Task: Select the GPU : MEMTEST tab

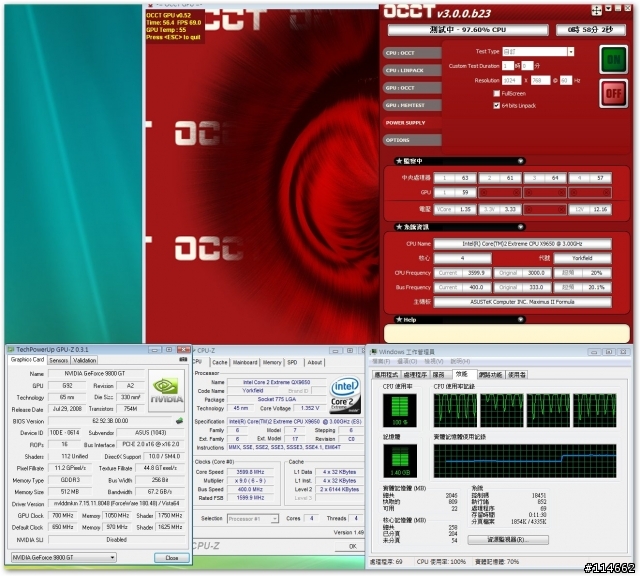Action: [x=413, y=105]
